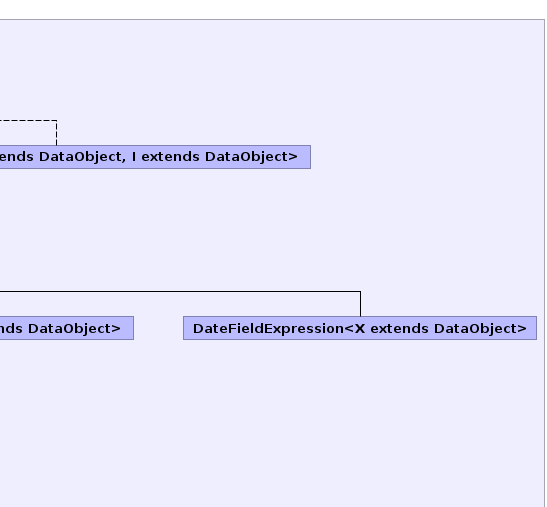Click empty canvas between the two lower nodes

[158, 328]
